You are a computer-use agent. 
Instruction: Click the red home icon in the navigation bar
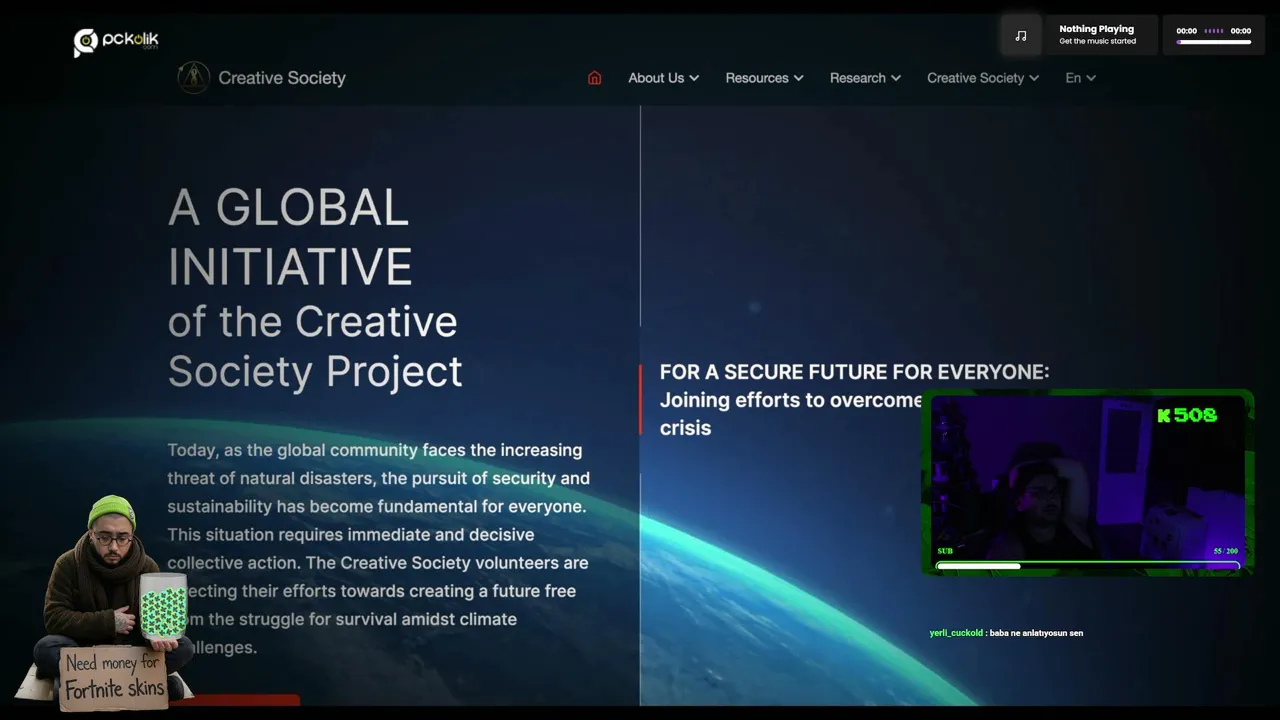click(x=594, y=78)
